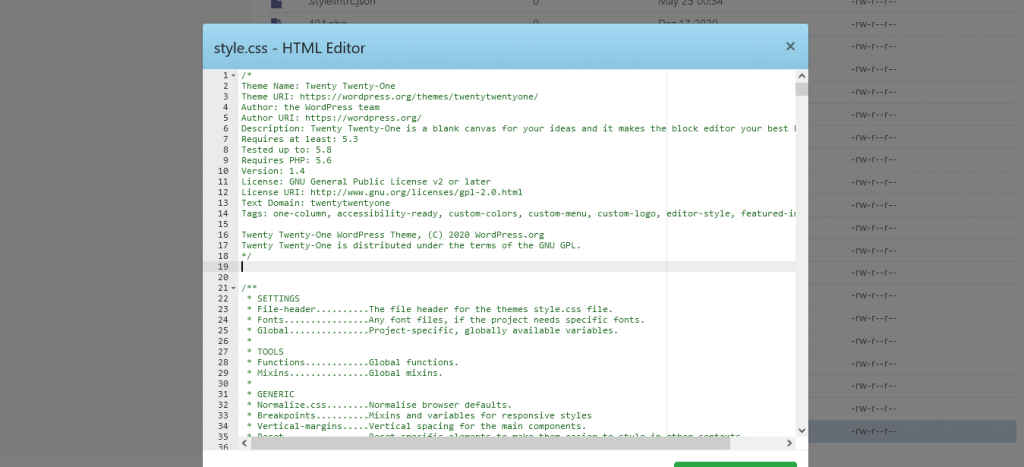Close the style.css HTML Editor dialog
This screenshot has height=467, width=1024.
pos(790,46)
